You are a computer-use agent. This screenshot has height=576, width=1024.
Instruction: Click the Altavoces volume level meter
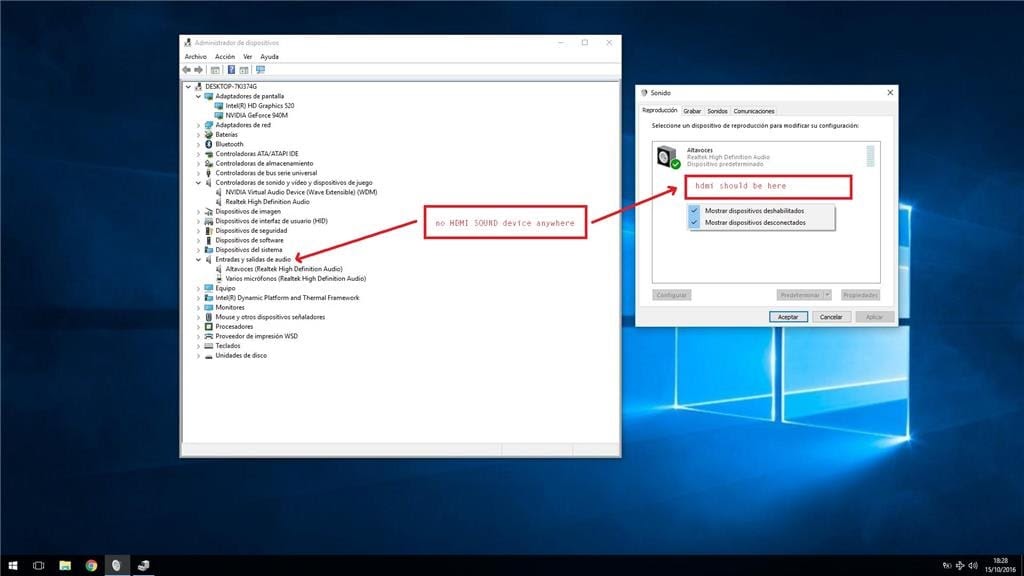point(870,157)
